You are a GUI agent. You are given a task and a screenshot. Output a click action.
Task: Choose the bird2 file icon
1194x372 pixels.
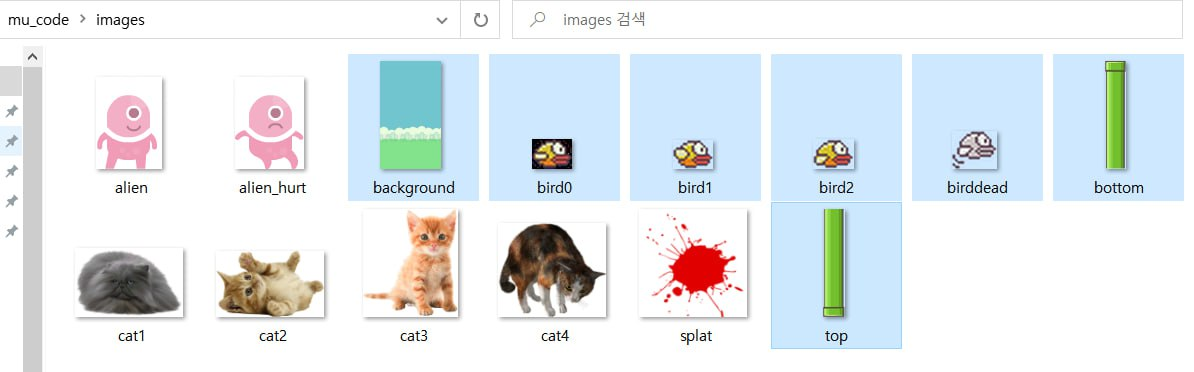tap(835, 154)
